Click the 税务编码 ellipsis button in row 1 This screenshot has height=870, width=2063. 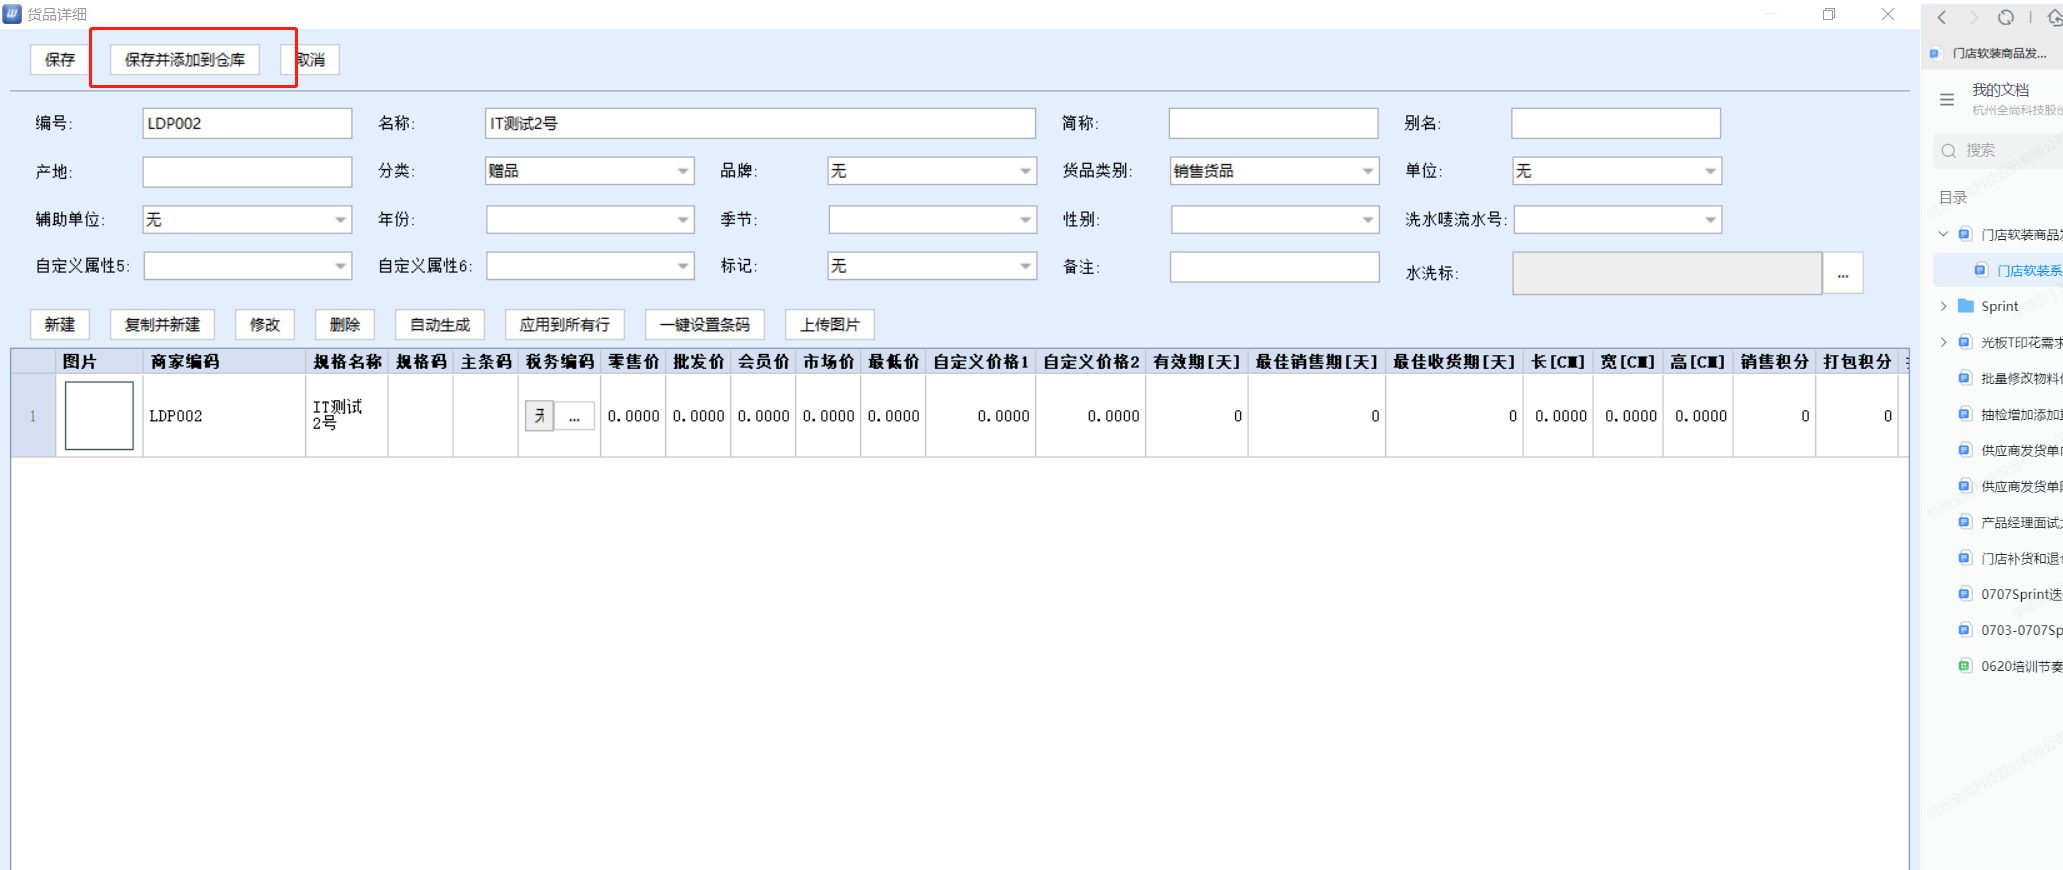574,417
